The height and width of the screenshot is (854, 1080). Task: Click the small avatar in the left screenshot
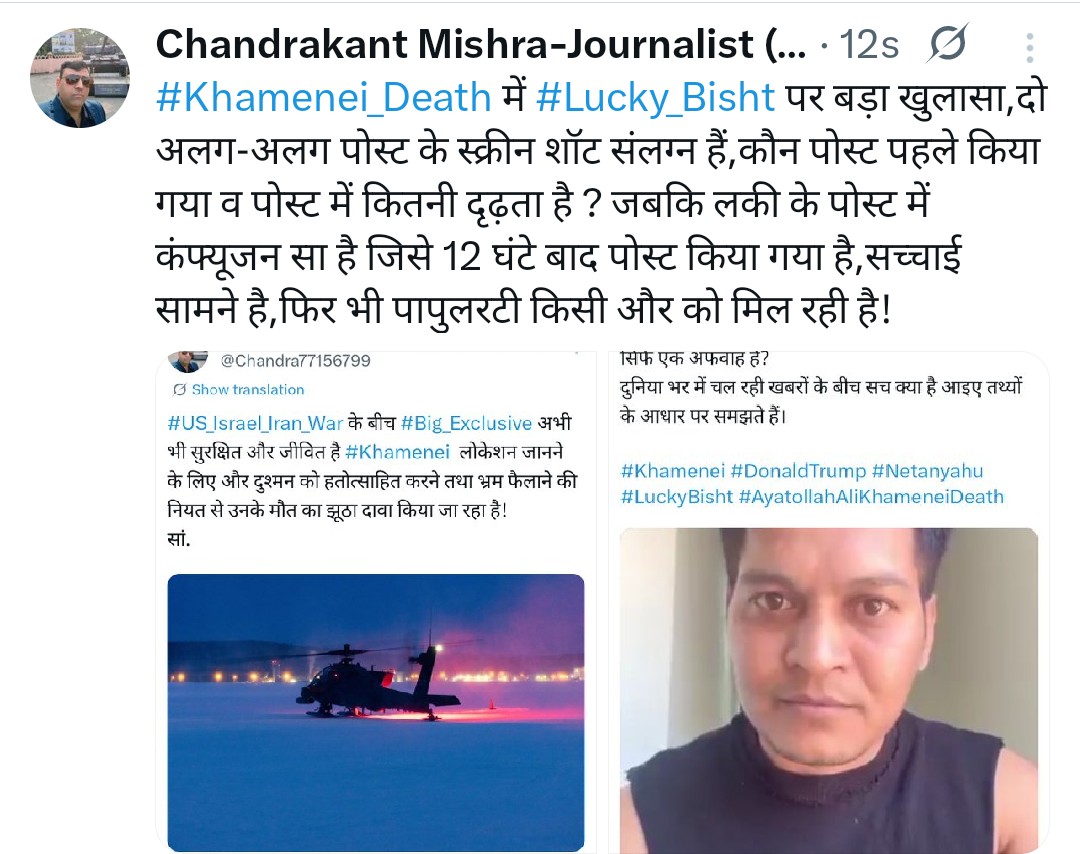[x=189, y=361]
